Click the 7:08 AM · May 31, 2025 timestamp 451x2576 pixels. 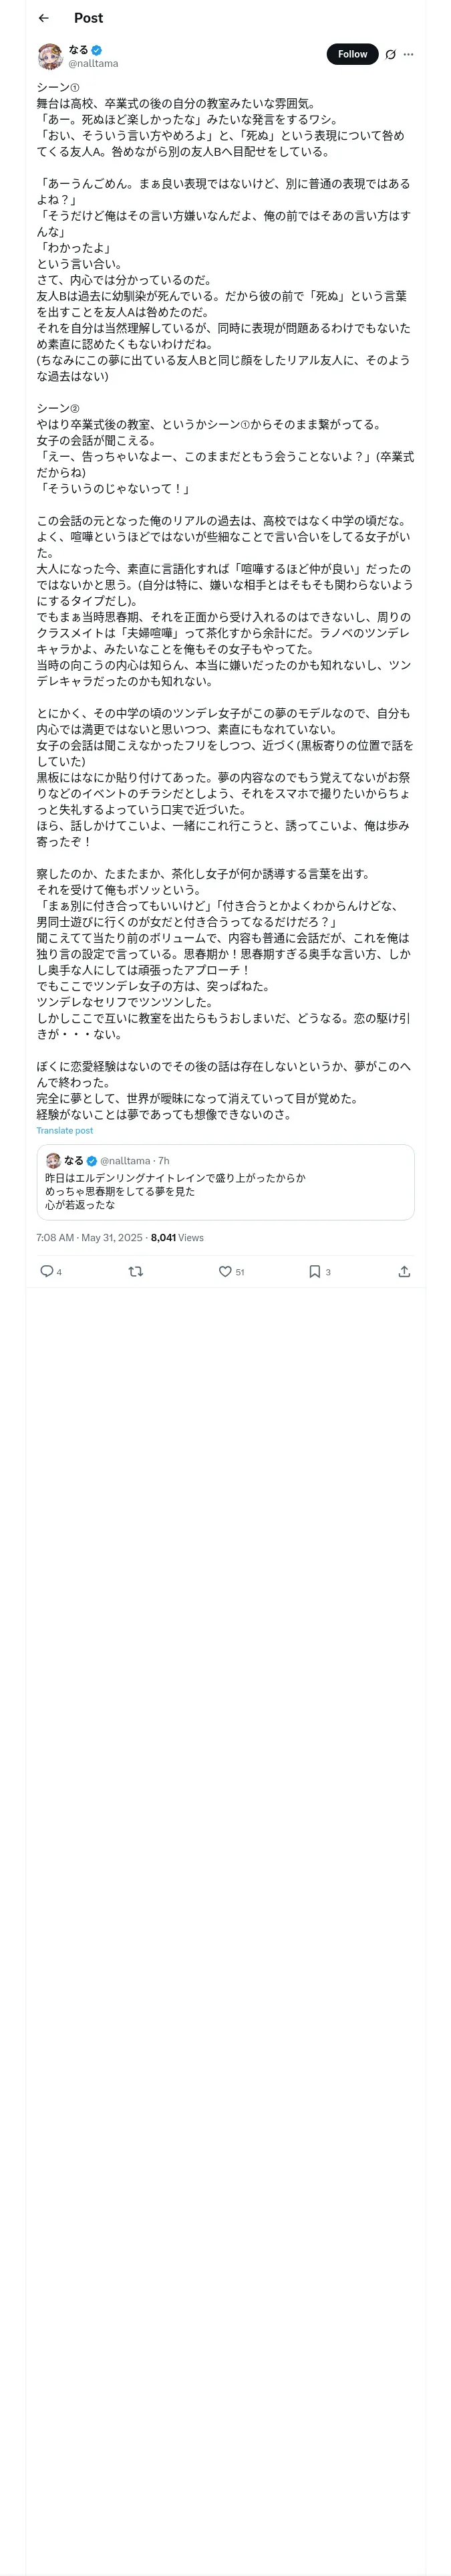tap(89, 1237)
